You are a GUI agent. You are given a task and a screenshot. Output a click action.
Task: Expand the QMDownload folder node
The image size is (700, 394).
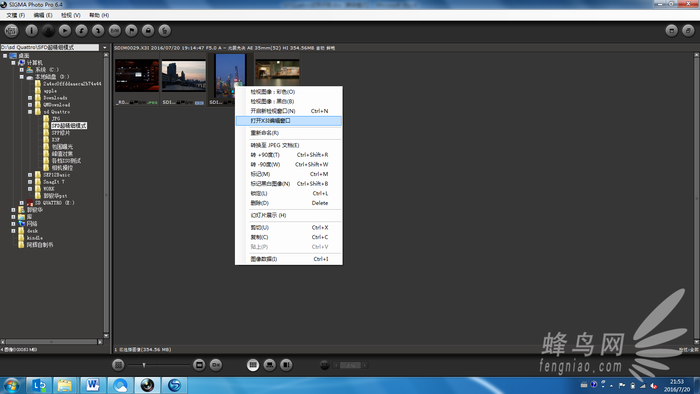tap(30, 105)
